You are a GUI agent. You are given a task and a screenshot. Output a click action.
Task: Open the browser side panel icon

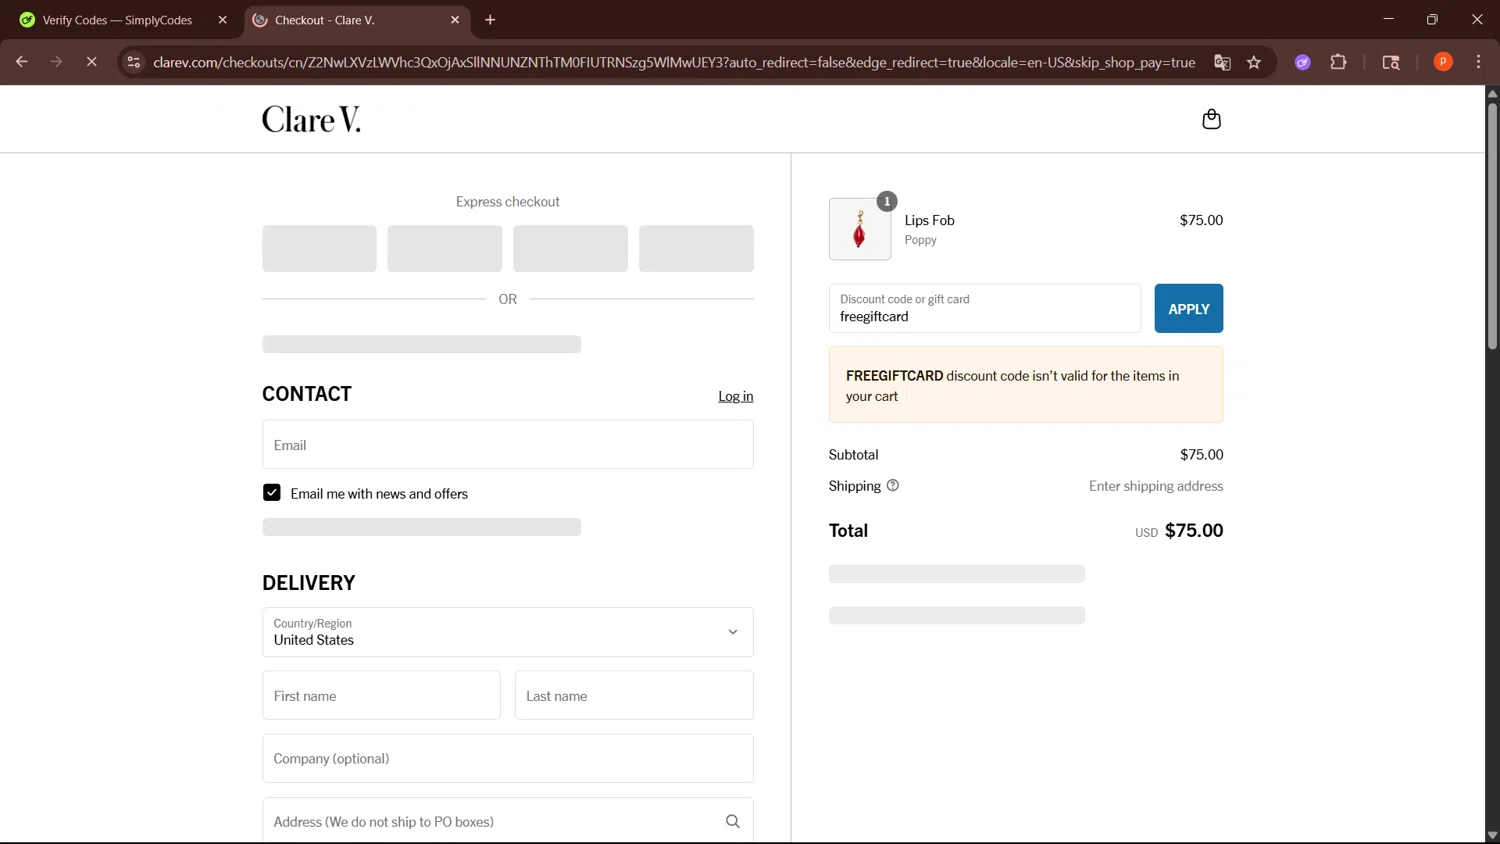point(1391,62)
